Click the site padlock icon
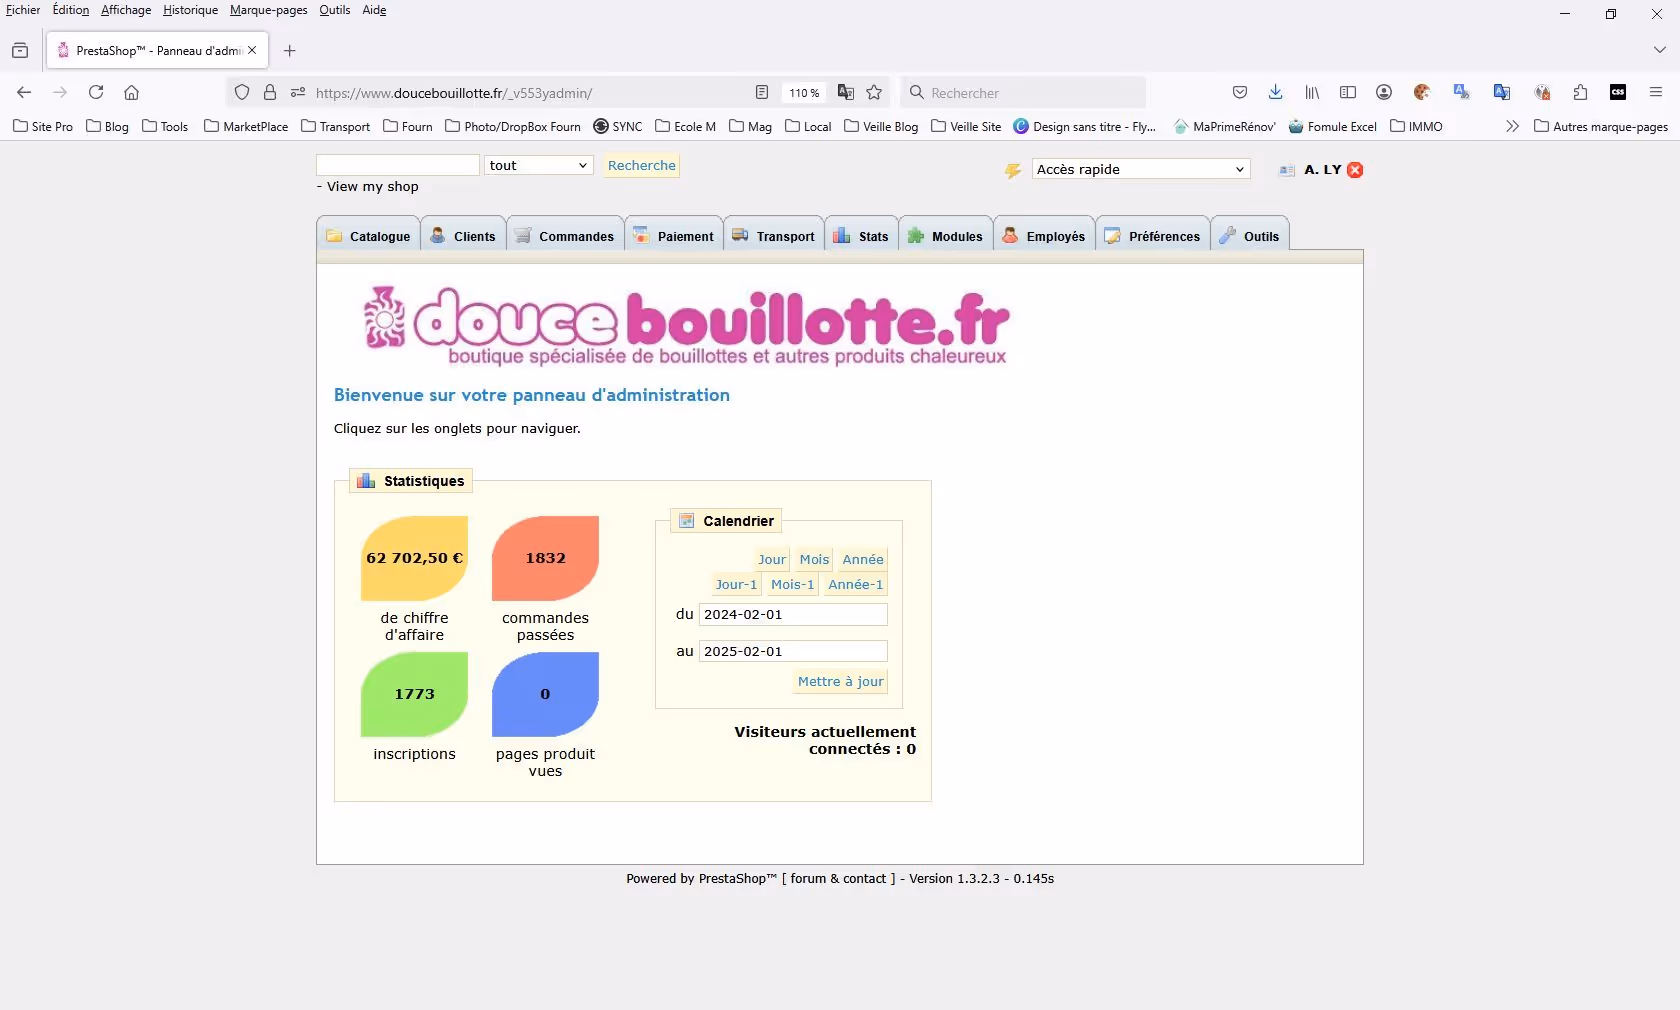 click(x=270, y=92)
